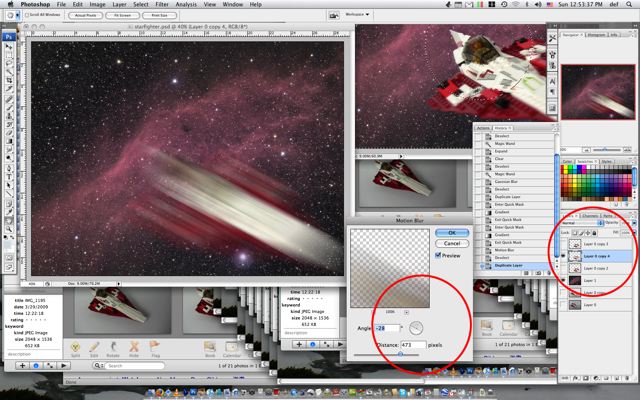Image resolution: width=640 pixels, height=400 pixels.
Task: Select the Magic Wand tool in toolbox
Action: click(x=9, y=71)
